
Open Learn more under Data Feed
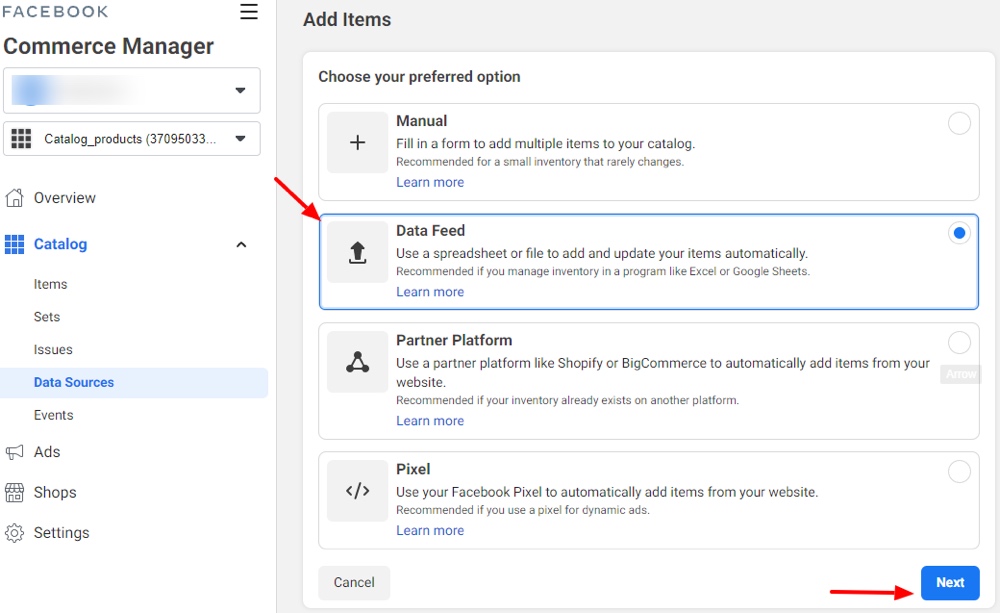coord(430,292)
